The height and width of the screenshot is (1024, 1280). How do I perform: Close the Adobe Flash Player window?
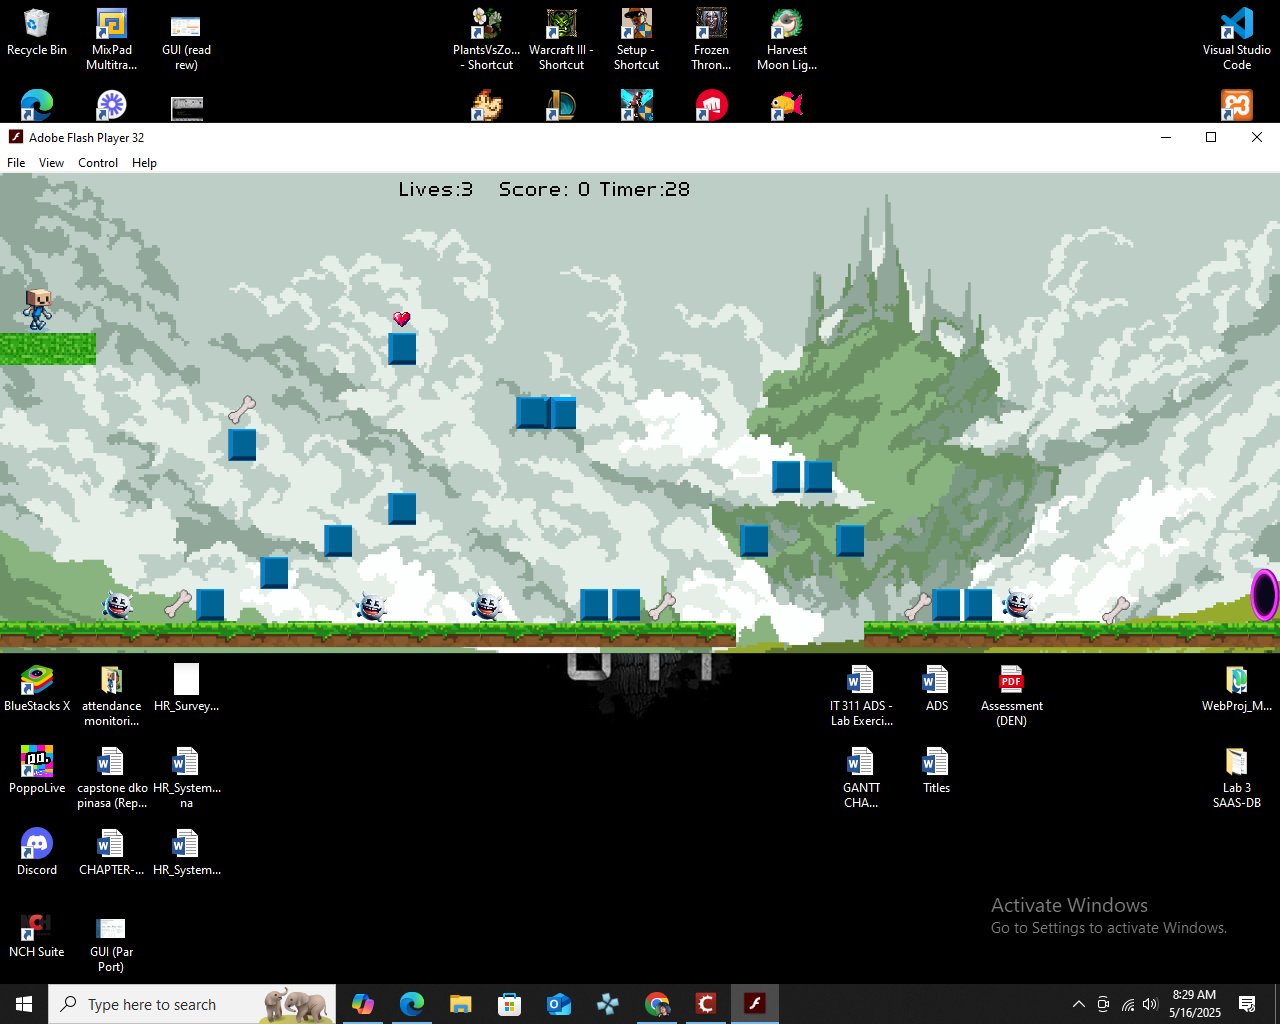tap(1257, 137)
